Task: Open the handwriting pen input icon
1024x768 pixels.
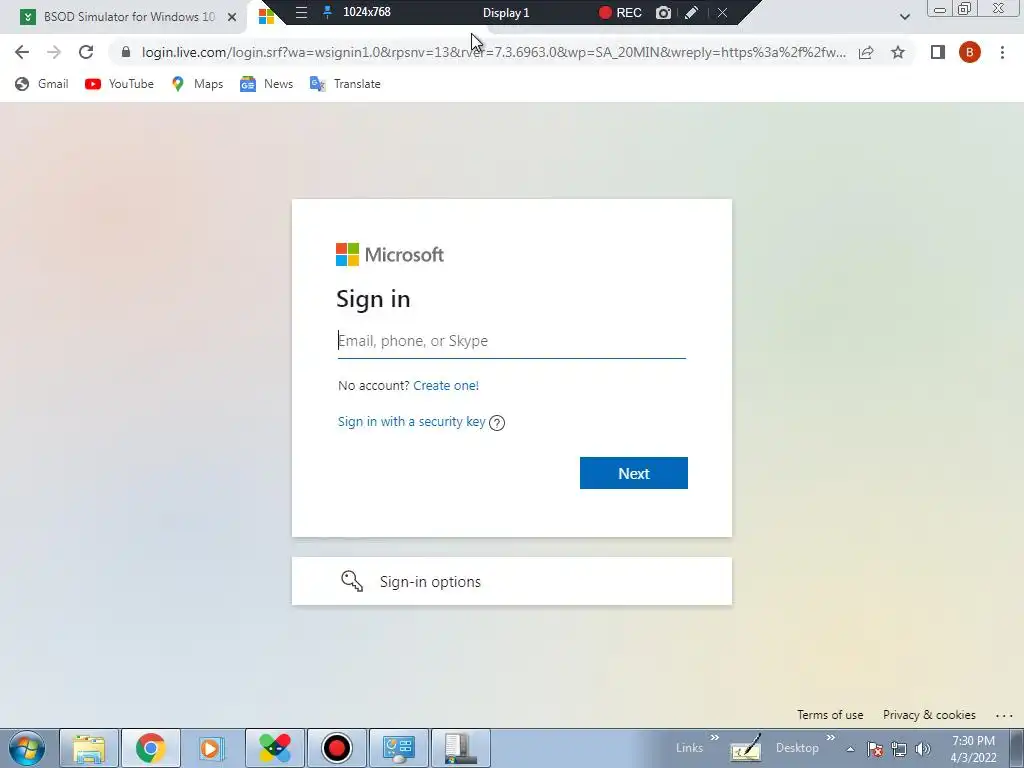Action: 745,748
